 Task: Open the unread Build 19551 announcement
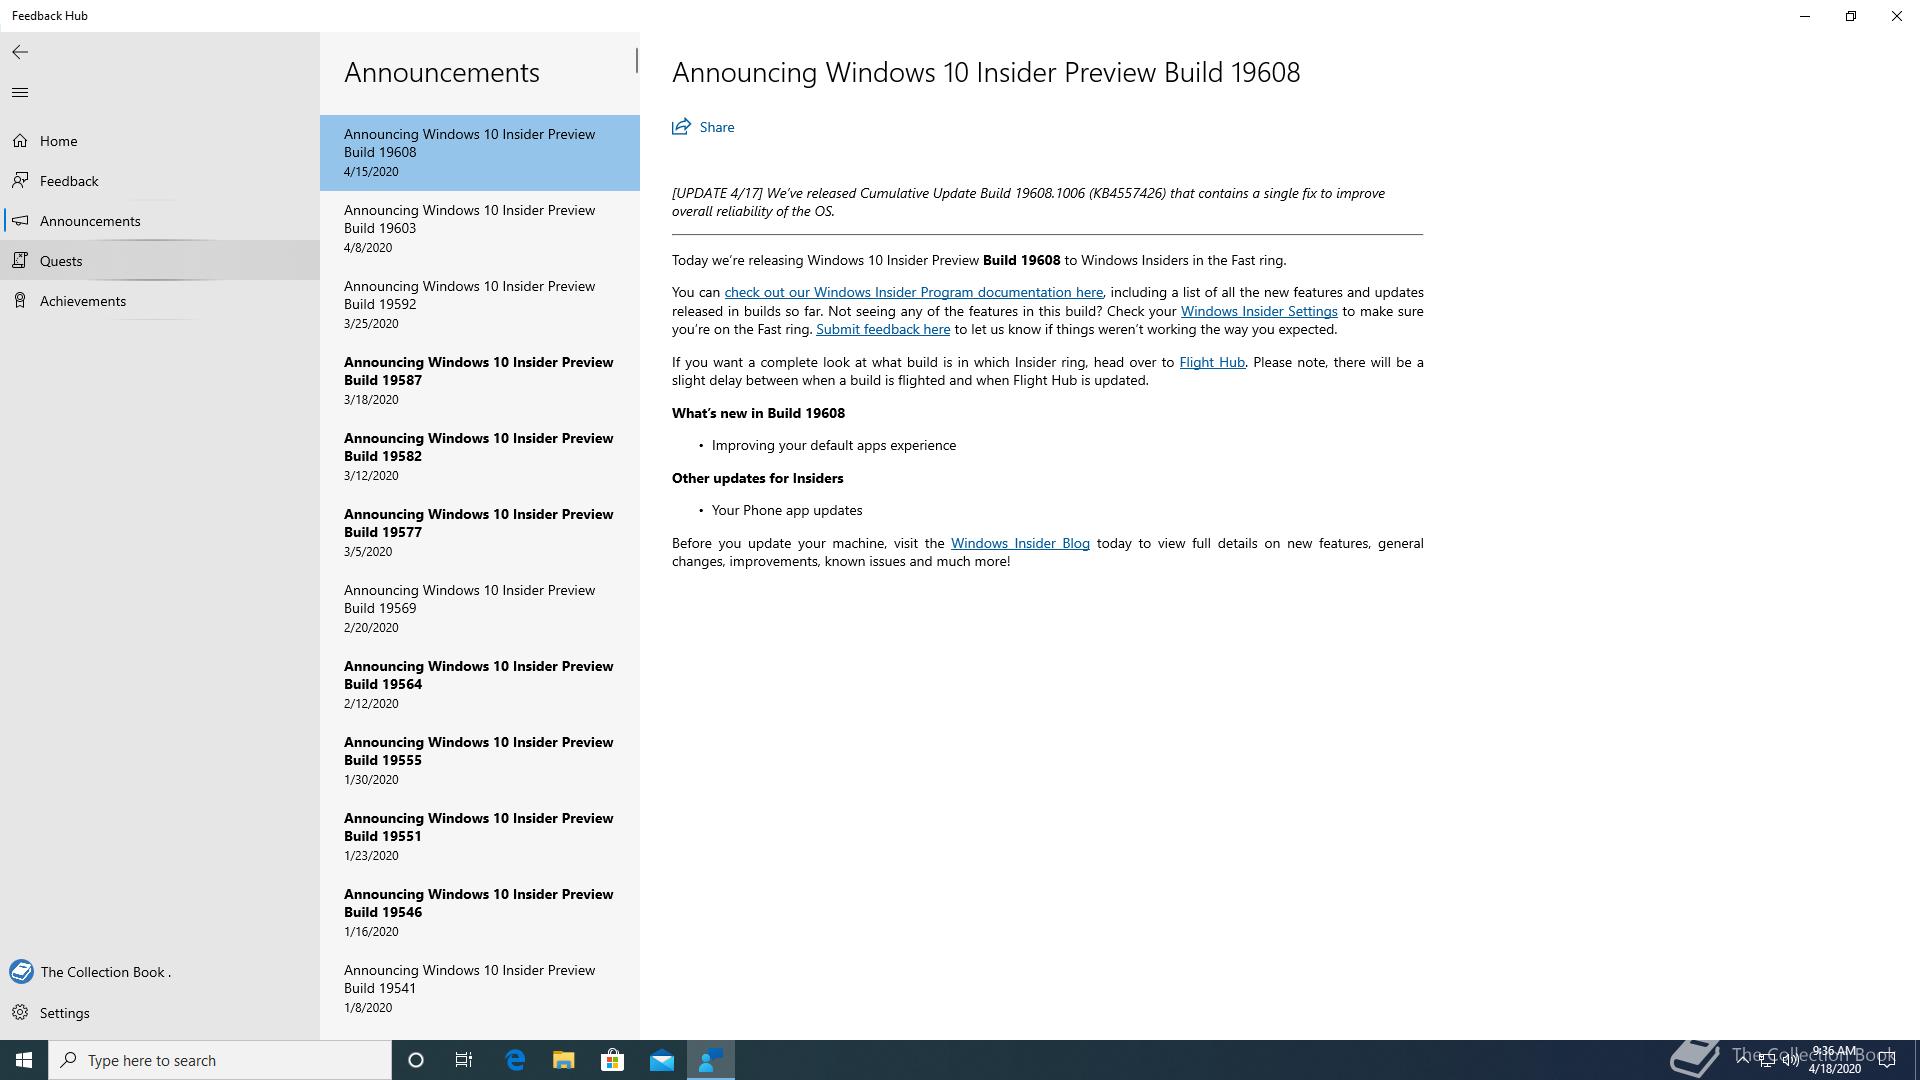(480, 837)
